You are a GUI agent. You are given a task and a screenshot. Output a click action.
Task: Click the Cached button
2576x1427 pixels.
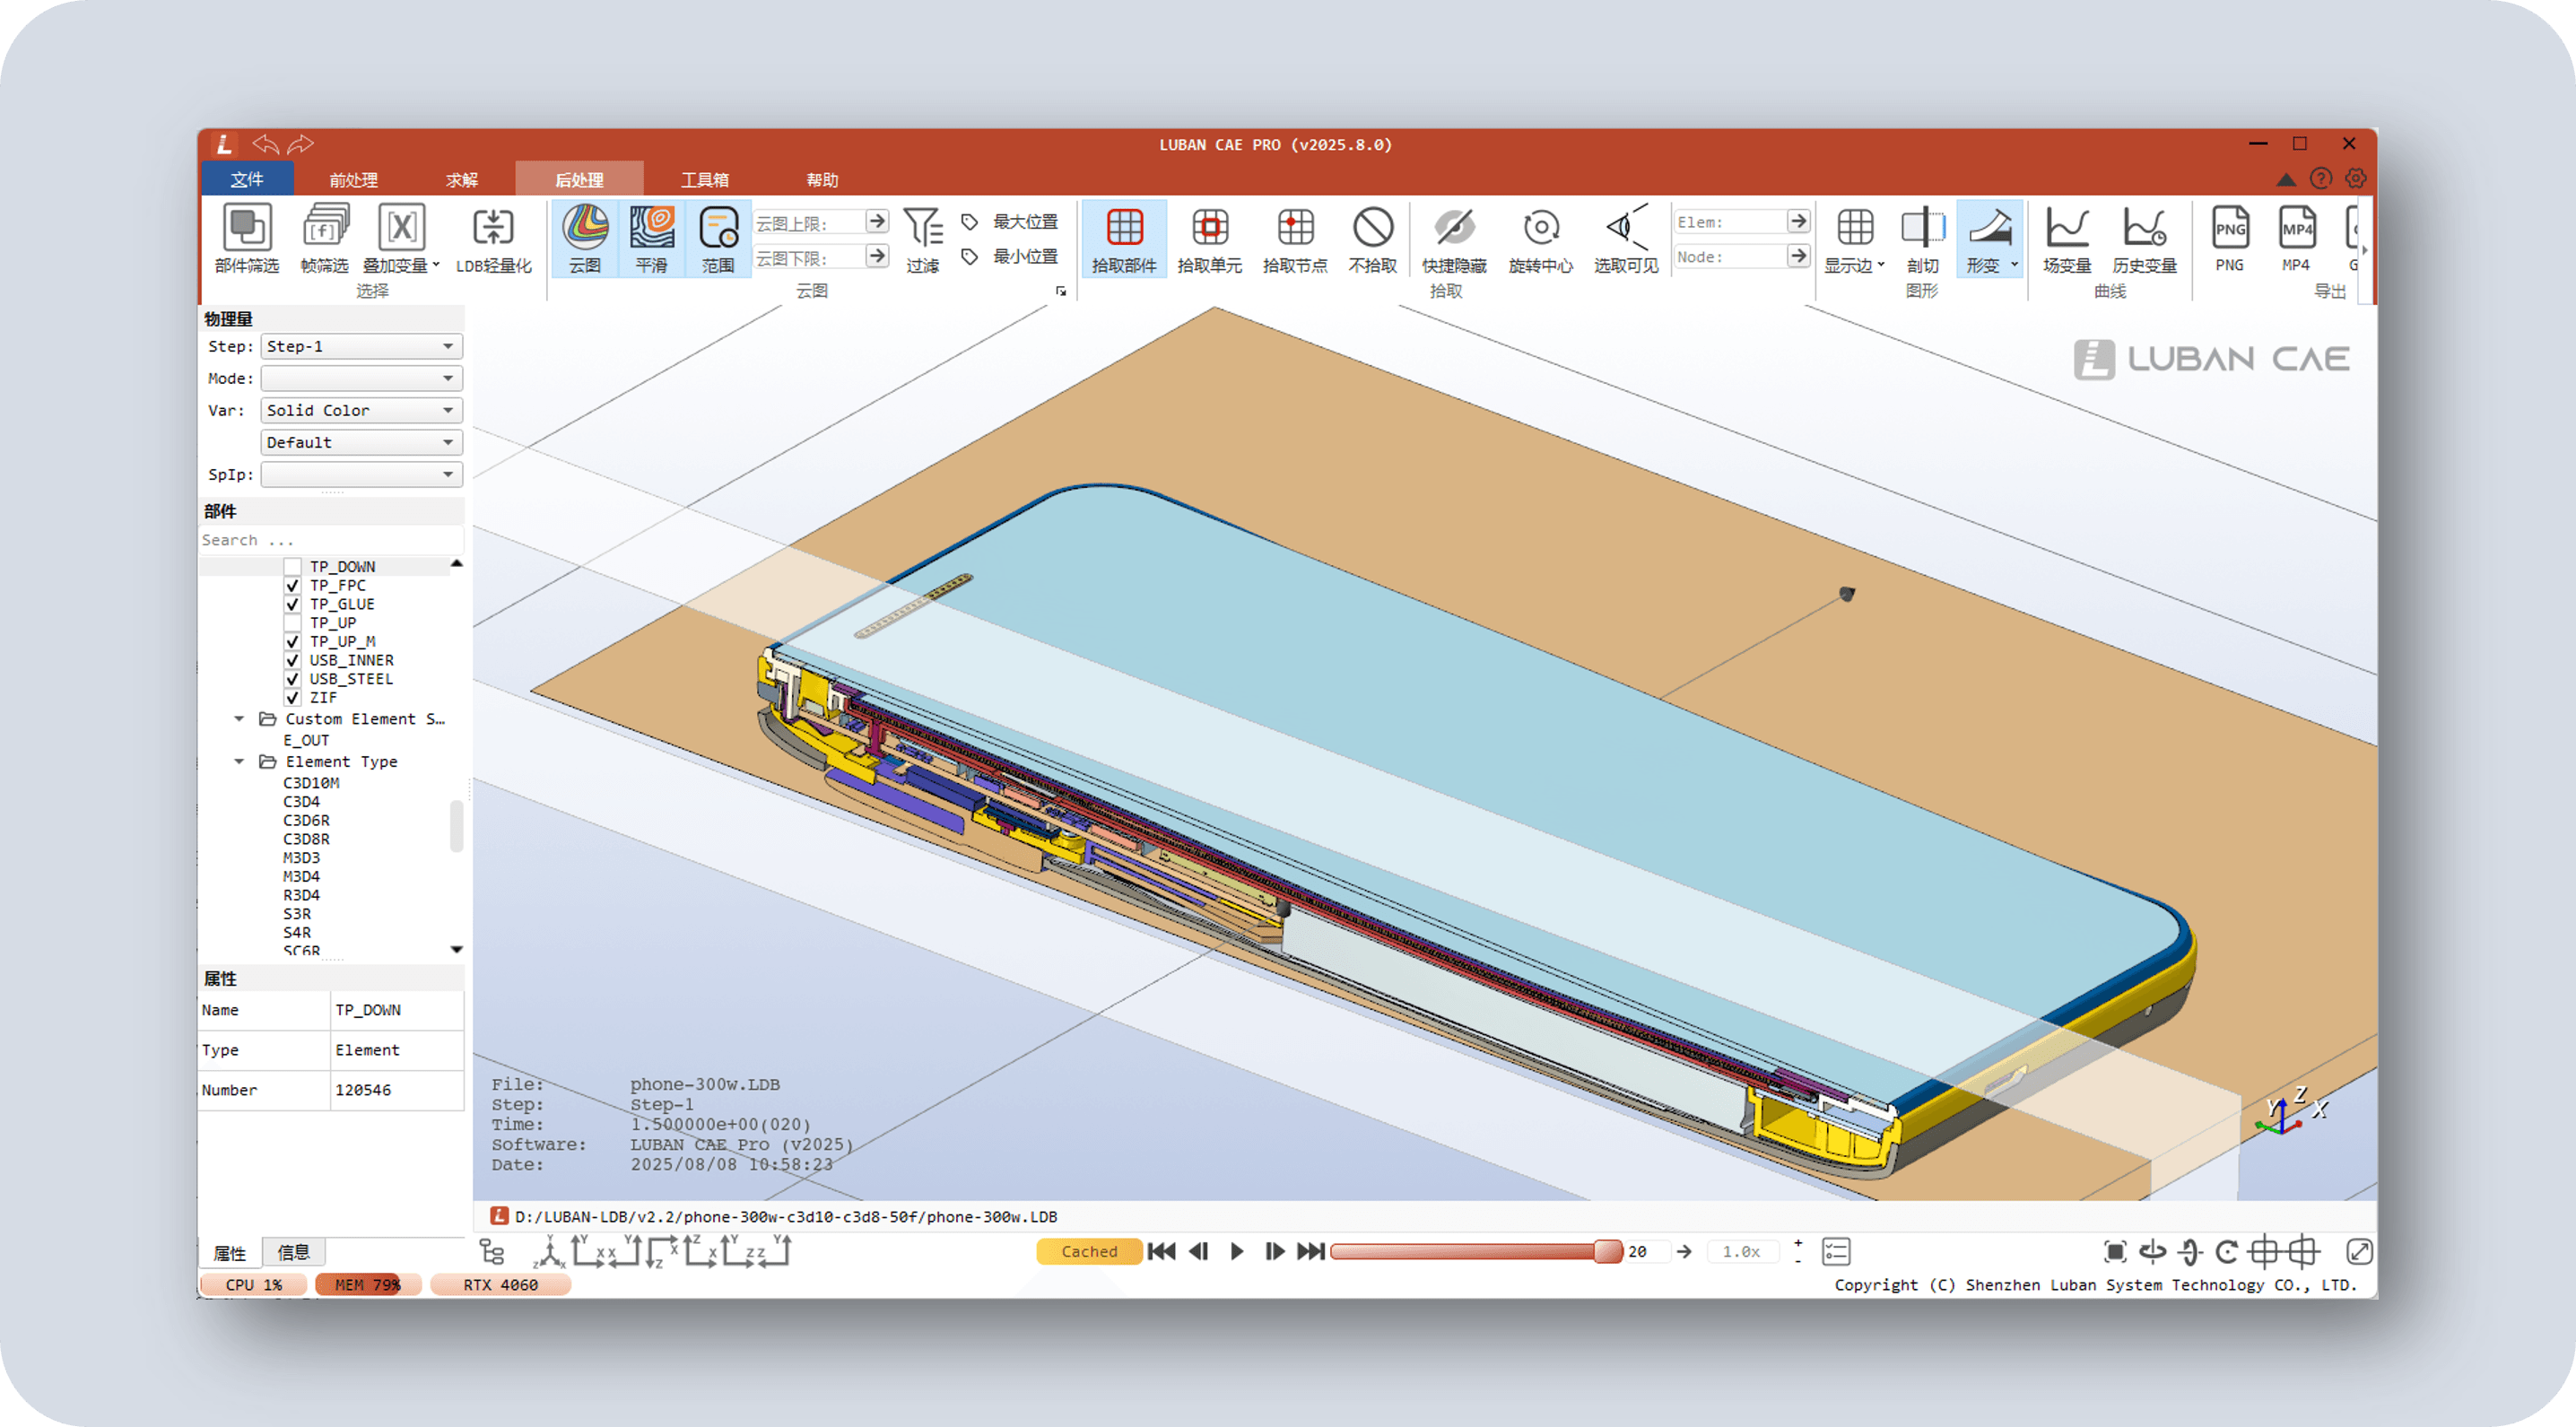(1089, 1251)
